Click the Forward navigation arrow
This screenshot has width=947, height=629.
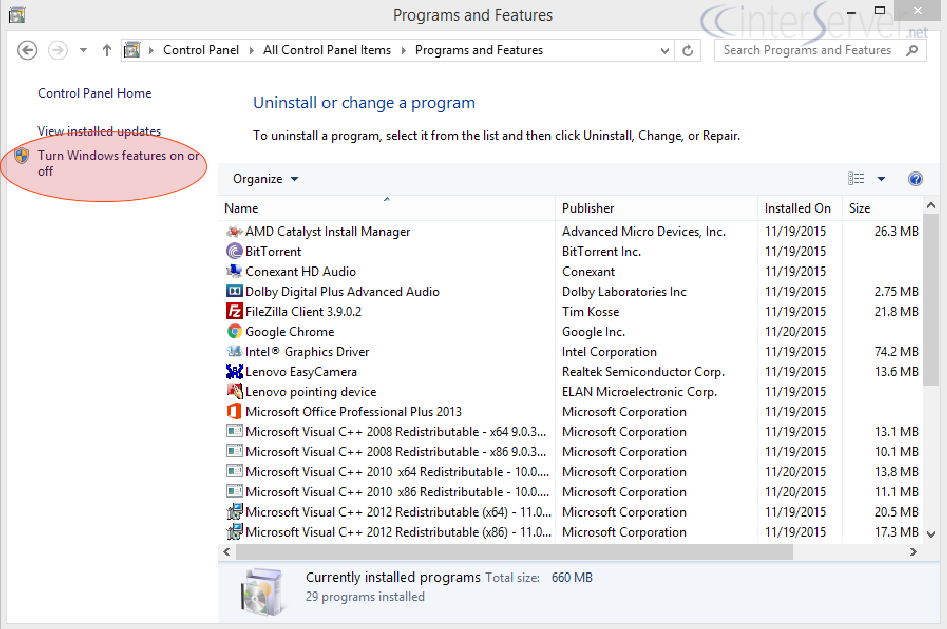[58, 50]
